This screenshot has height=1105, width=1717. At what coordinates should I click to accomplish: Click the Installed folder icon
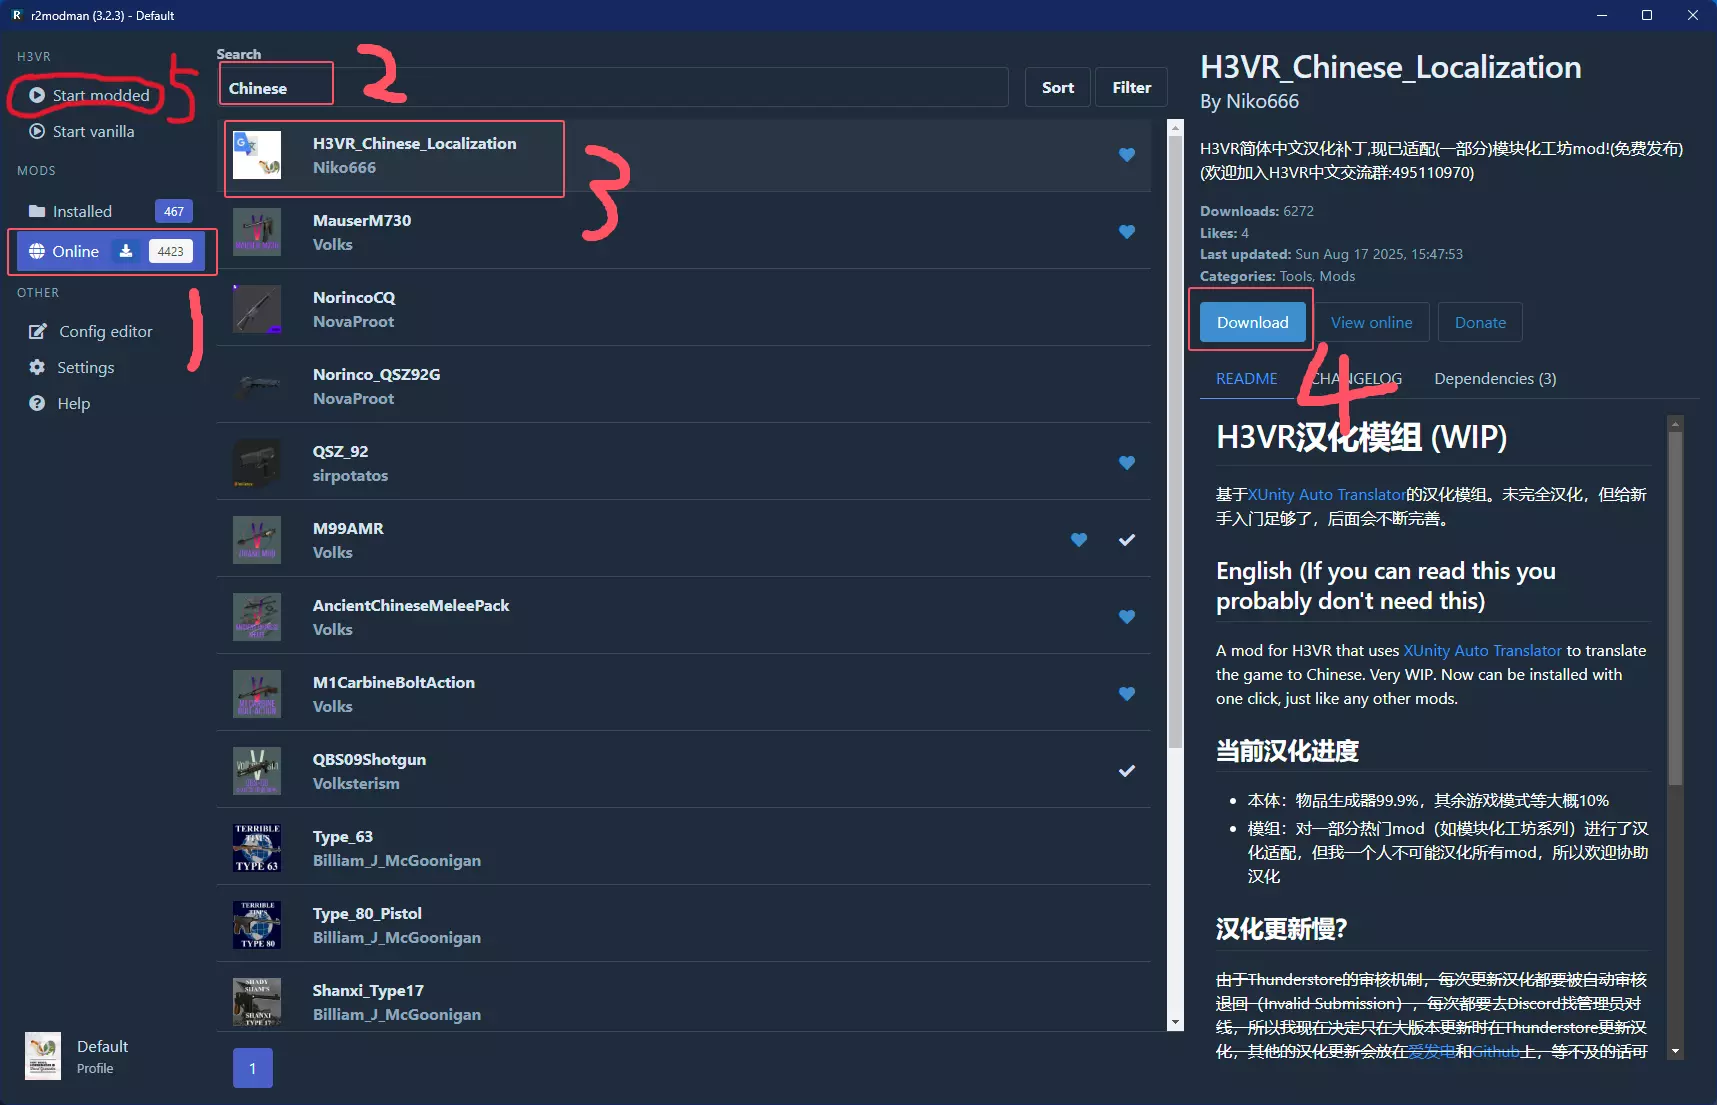[x=37, y=211]
